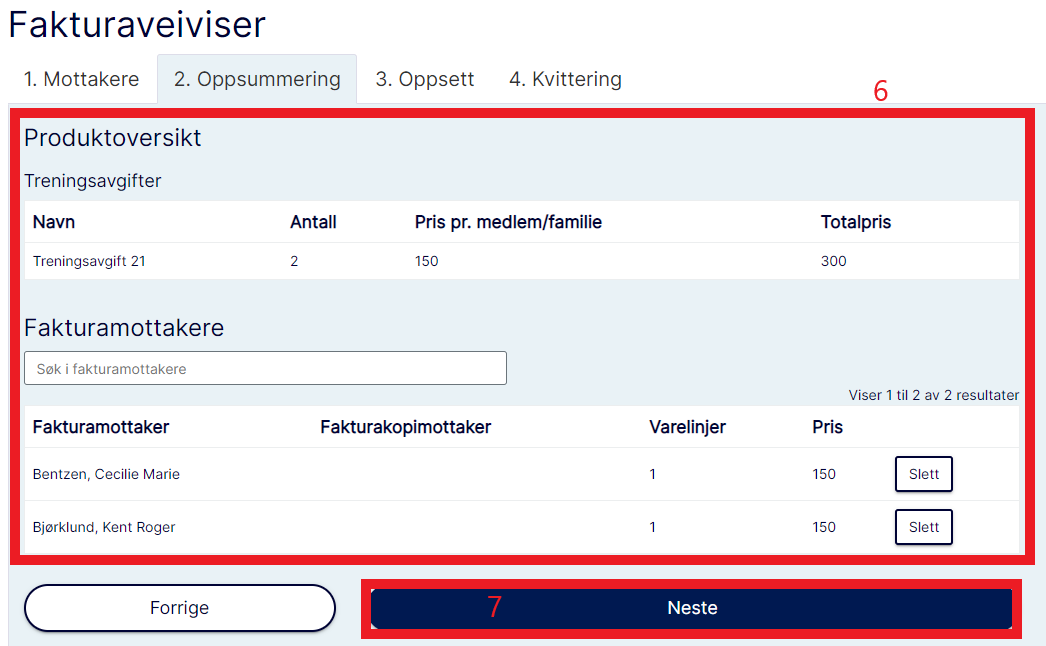This screenshot has width=1046, height=646.
Task: Click the Fakturaveiviser page title
Action: (137, 25)
